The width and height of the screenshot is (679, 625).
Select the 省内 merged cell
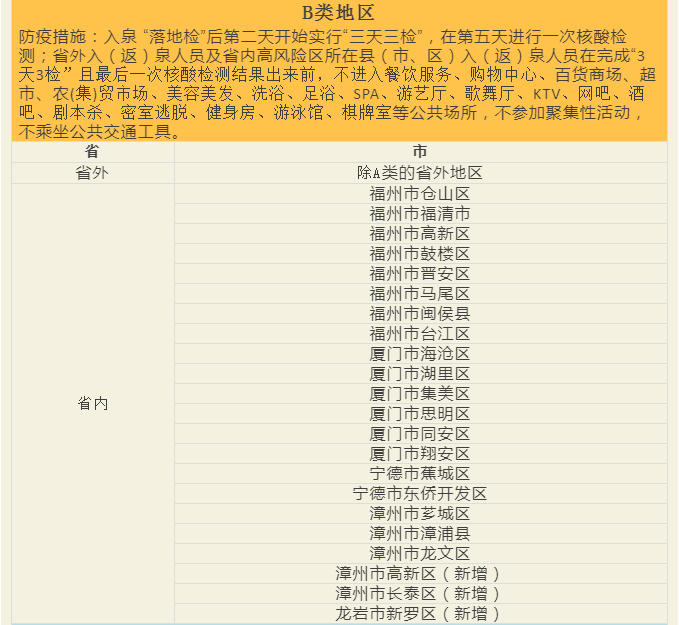coord(92,403)
